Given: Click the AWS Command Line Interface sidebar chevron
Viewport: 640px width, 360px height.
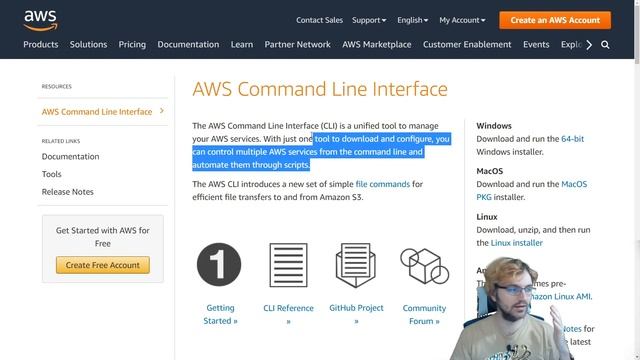Looking at the screenshot, I should pos(162,111).
